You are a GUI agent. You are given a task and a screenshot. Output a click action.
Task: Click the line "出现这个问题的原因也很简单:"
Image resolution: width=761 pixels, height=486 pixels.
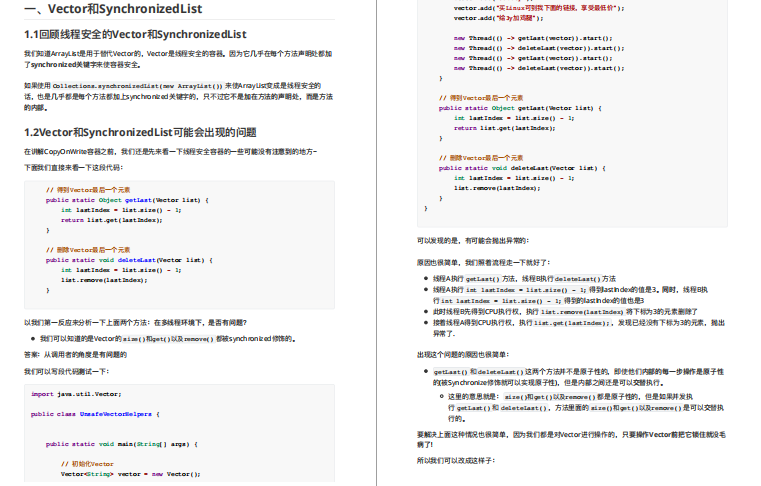(x=463, y=355)
